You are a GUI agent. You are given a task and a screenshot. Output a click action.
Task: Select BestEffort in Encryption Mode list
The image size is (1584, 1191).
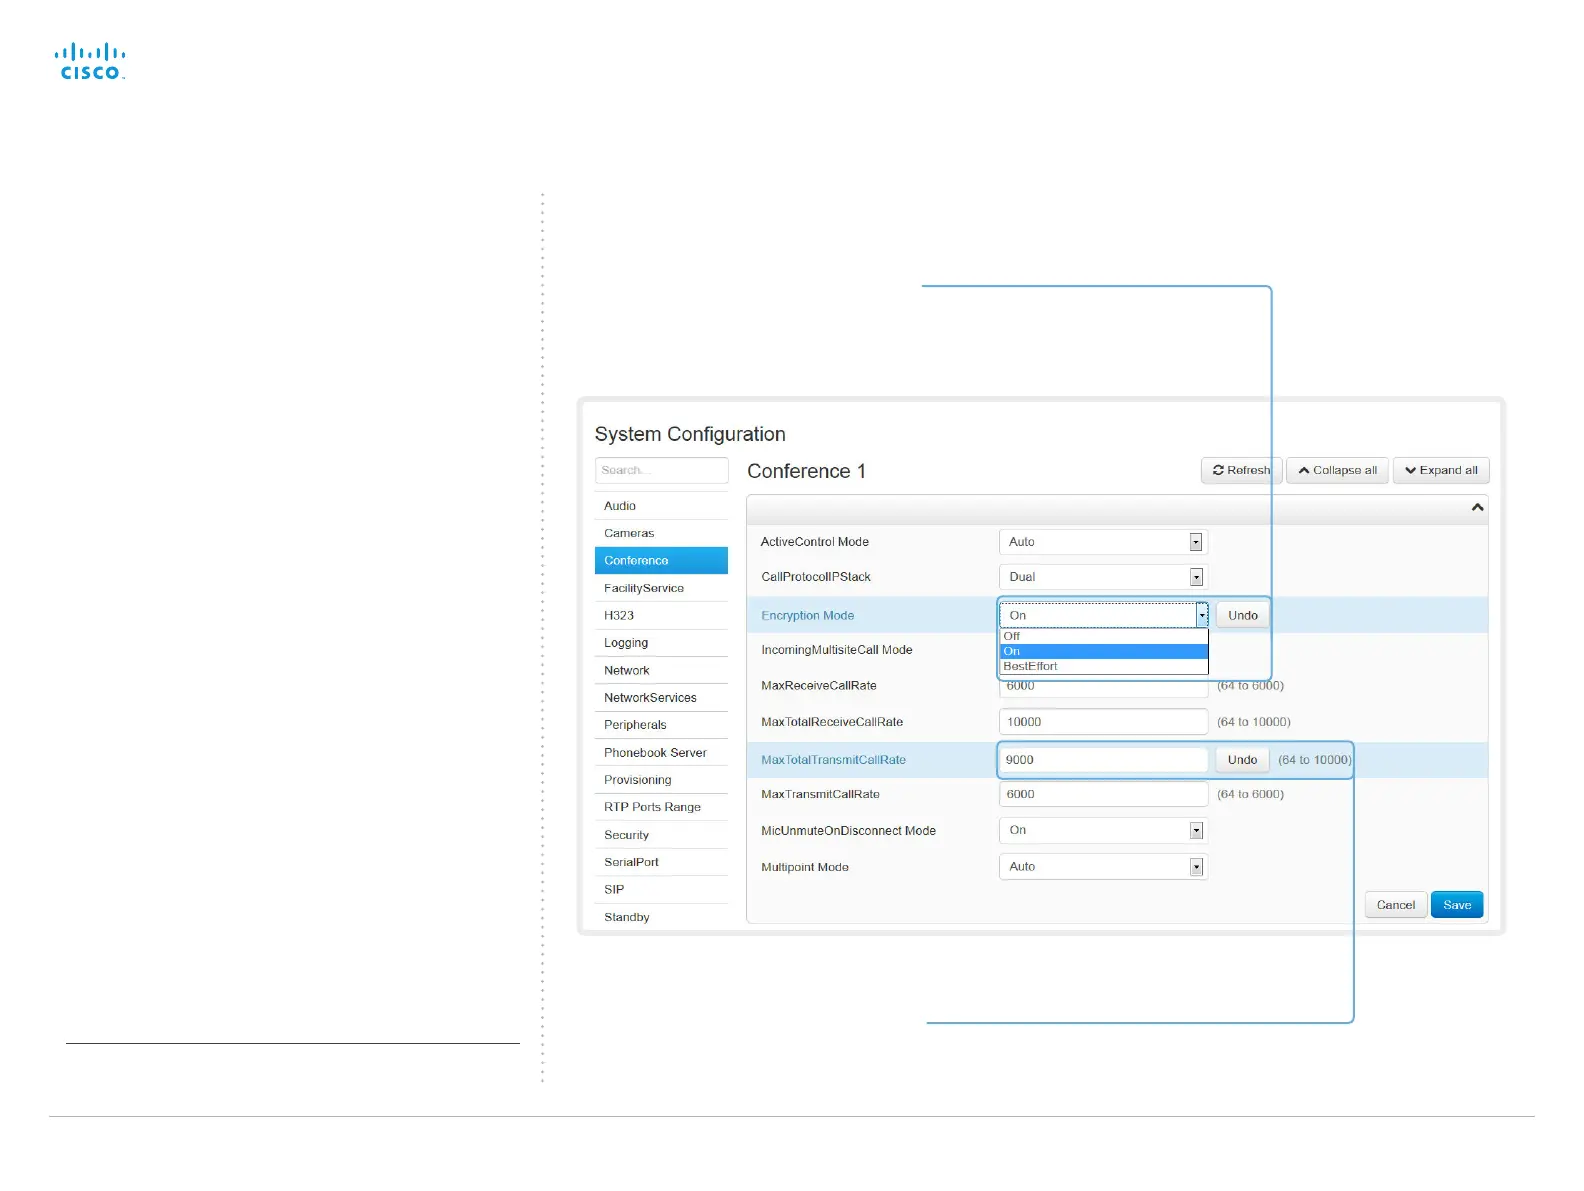point(1030,667)
